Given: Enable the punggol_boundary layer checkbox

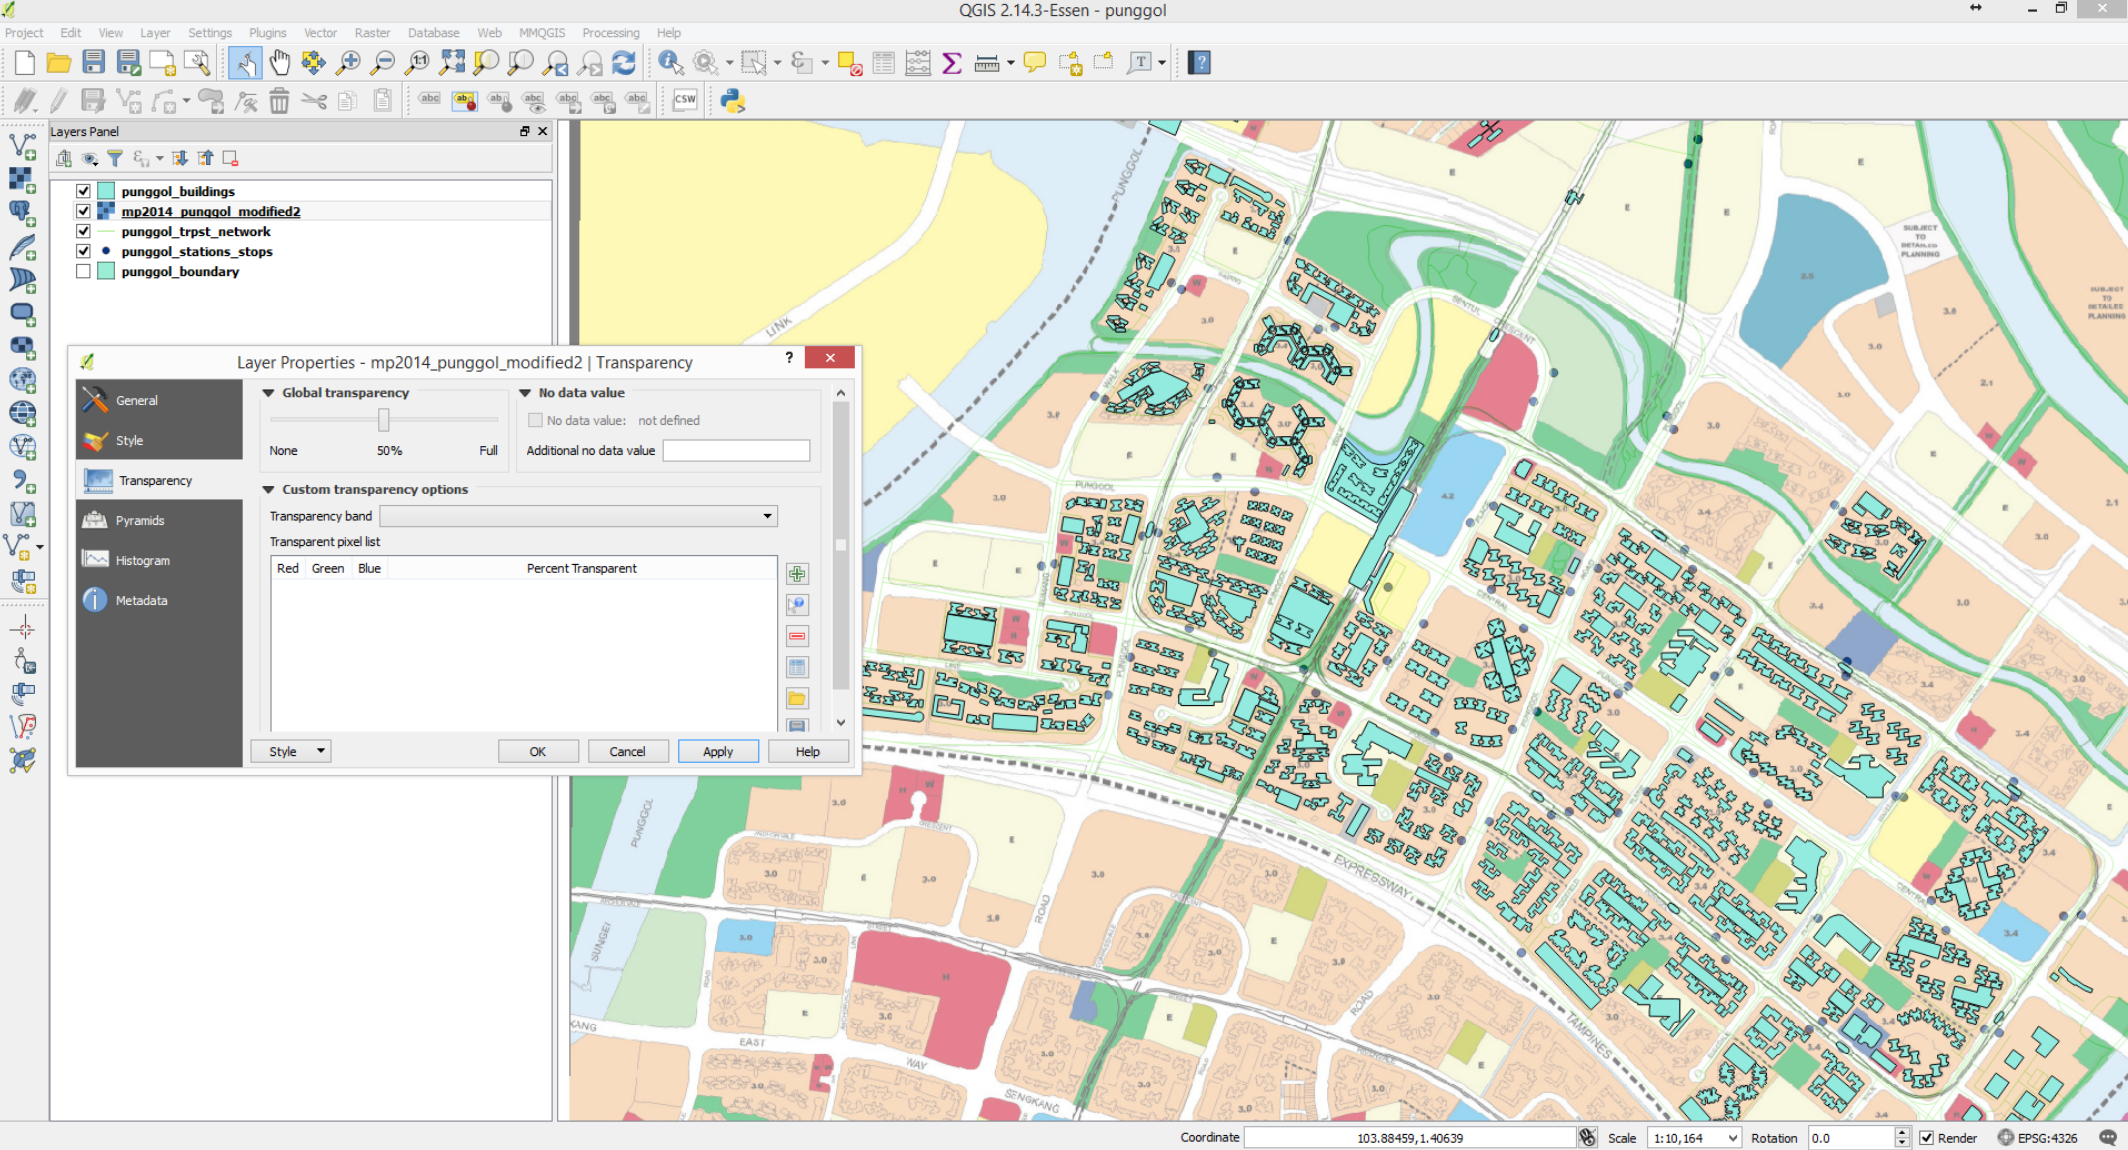Looking at the screenshot, I should click(83, 271).
